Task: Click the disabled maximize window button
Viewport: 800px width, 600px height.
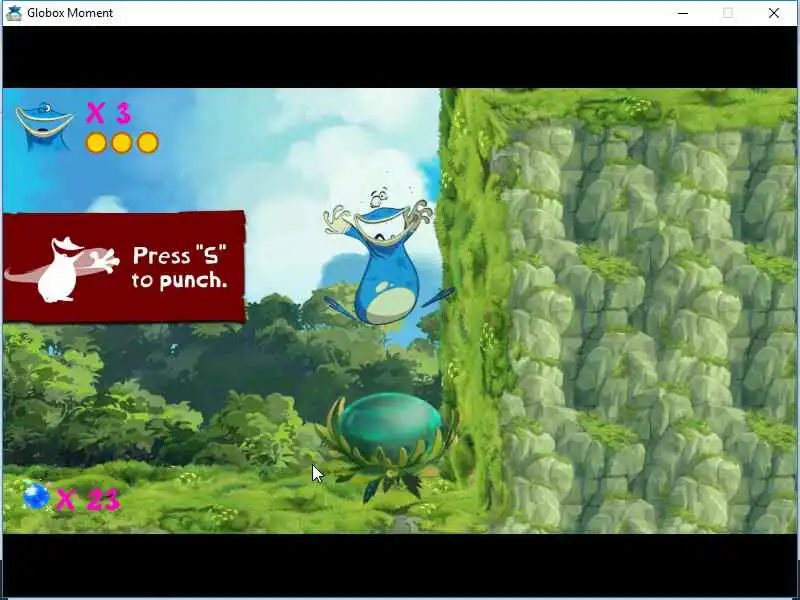Action: (728, 13)
